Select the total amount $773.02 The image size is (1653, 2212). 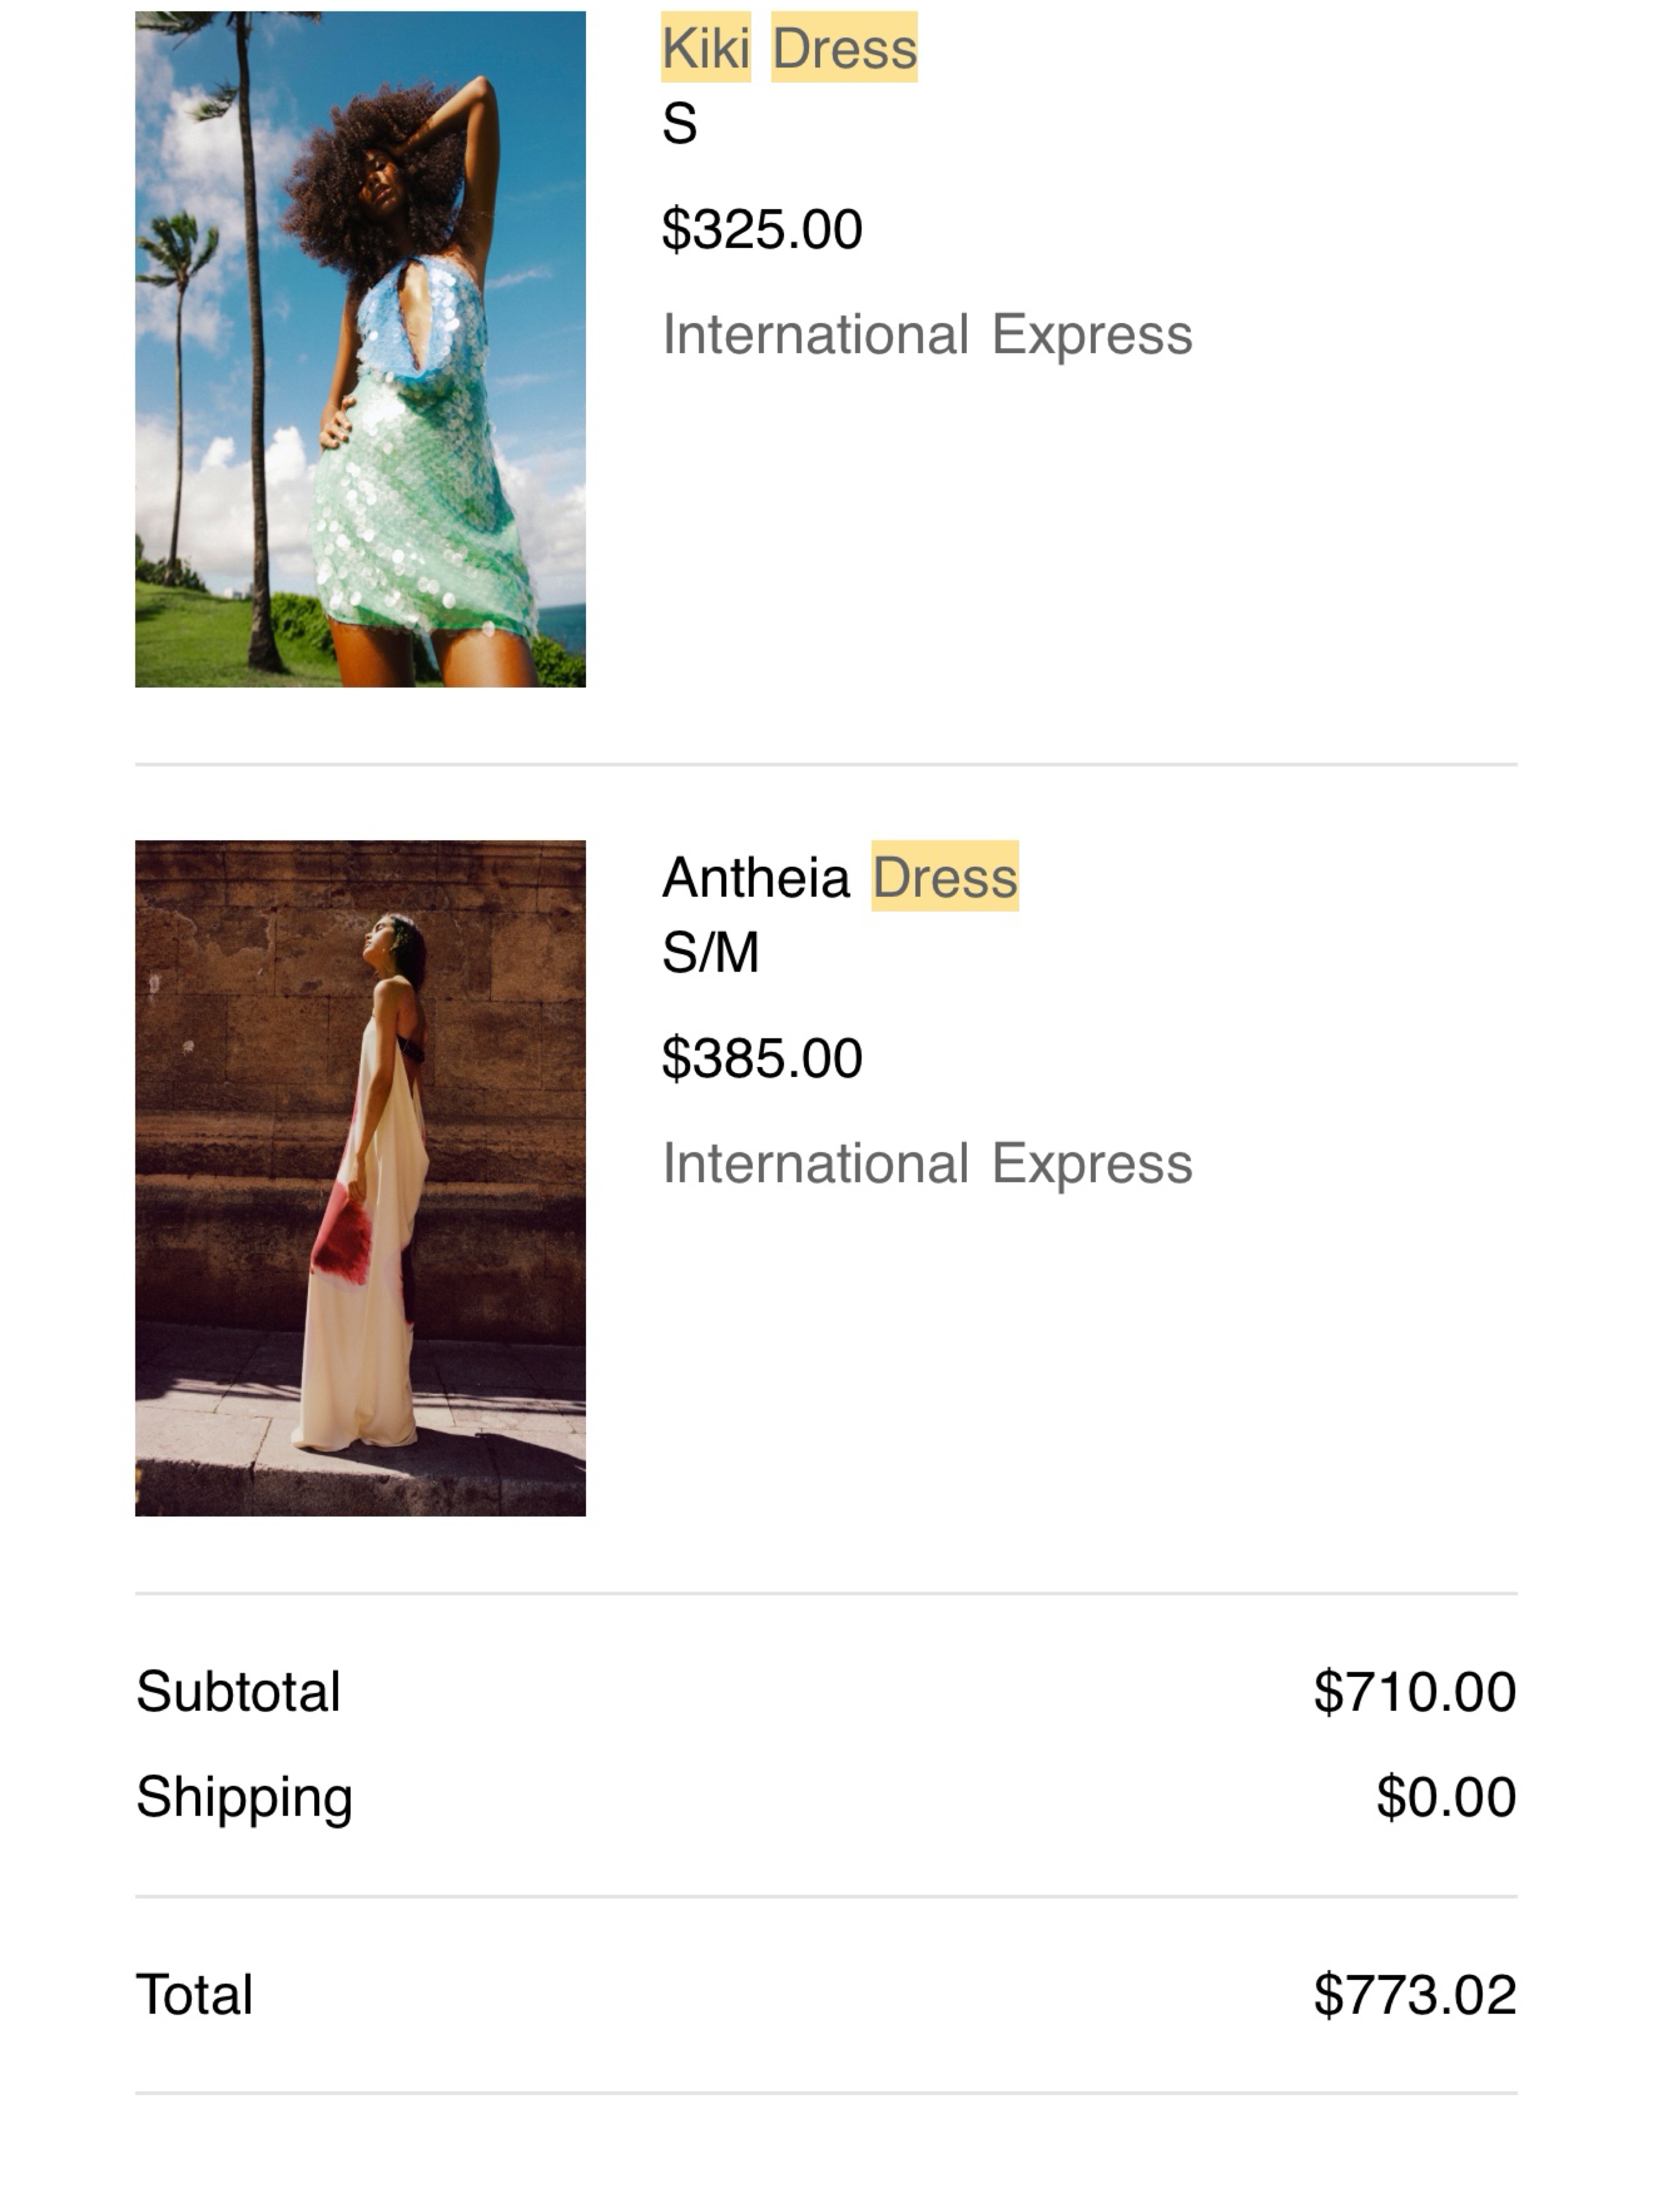(x=1415, y=1994)
